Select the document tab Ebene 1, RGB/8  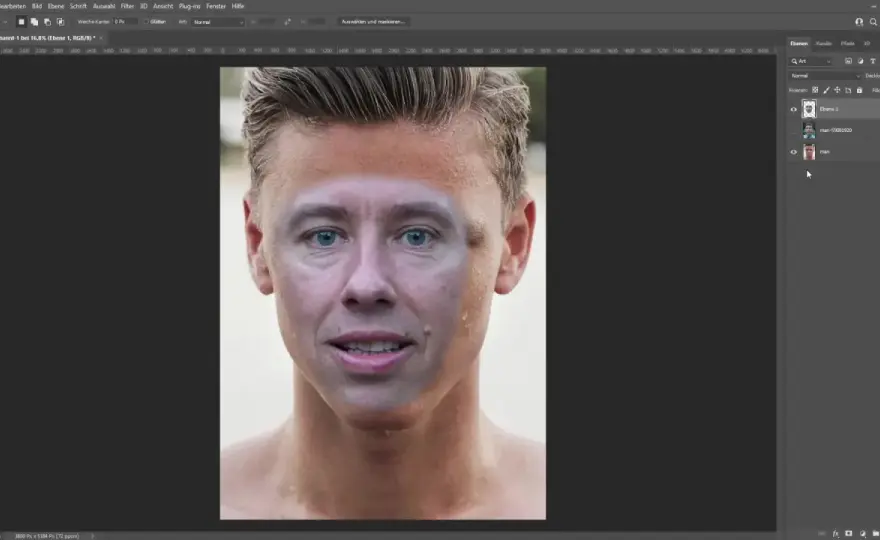pyautogui.click(x=49, y=38)
